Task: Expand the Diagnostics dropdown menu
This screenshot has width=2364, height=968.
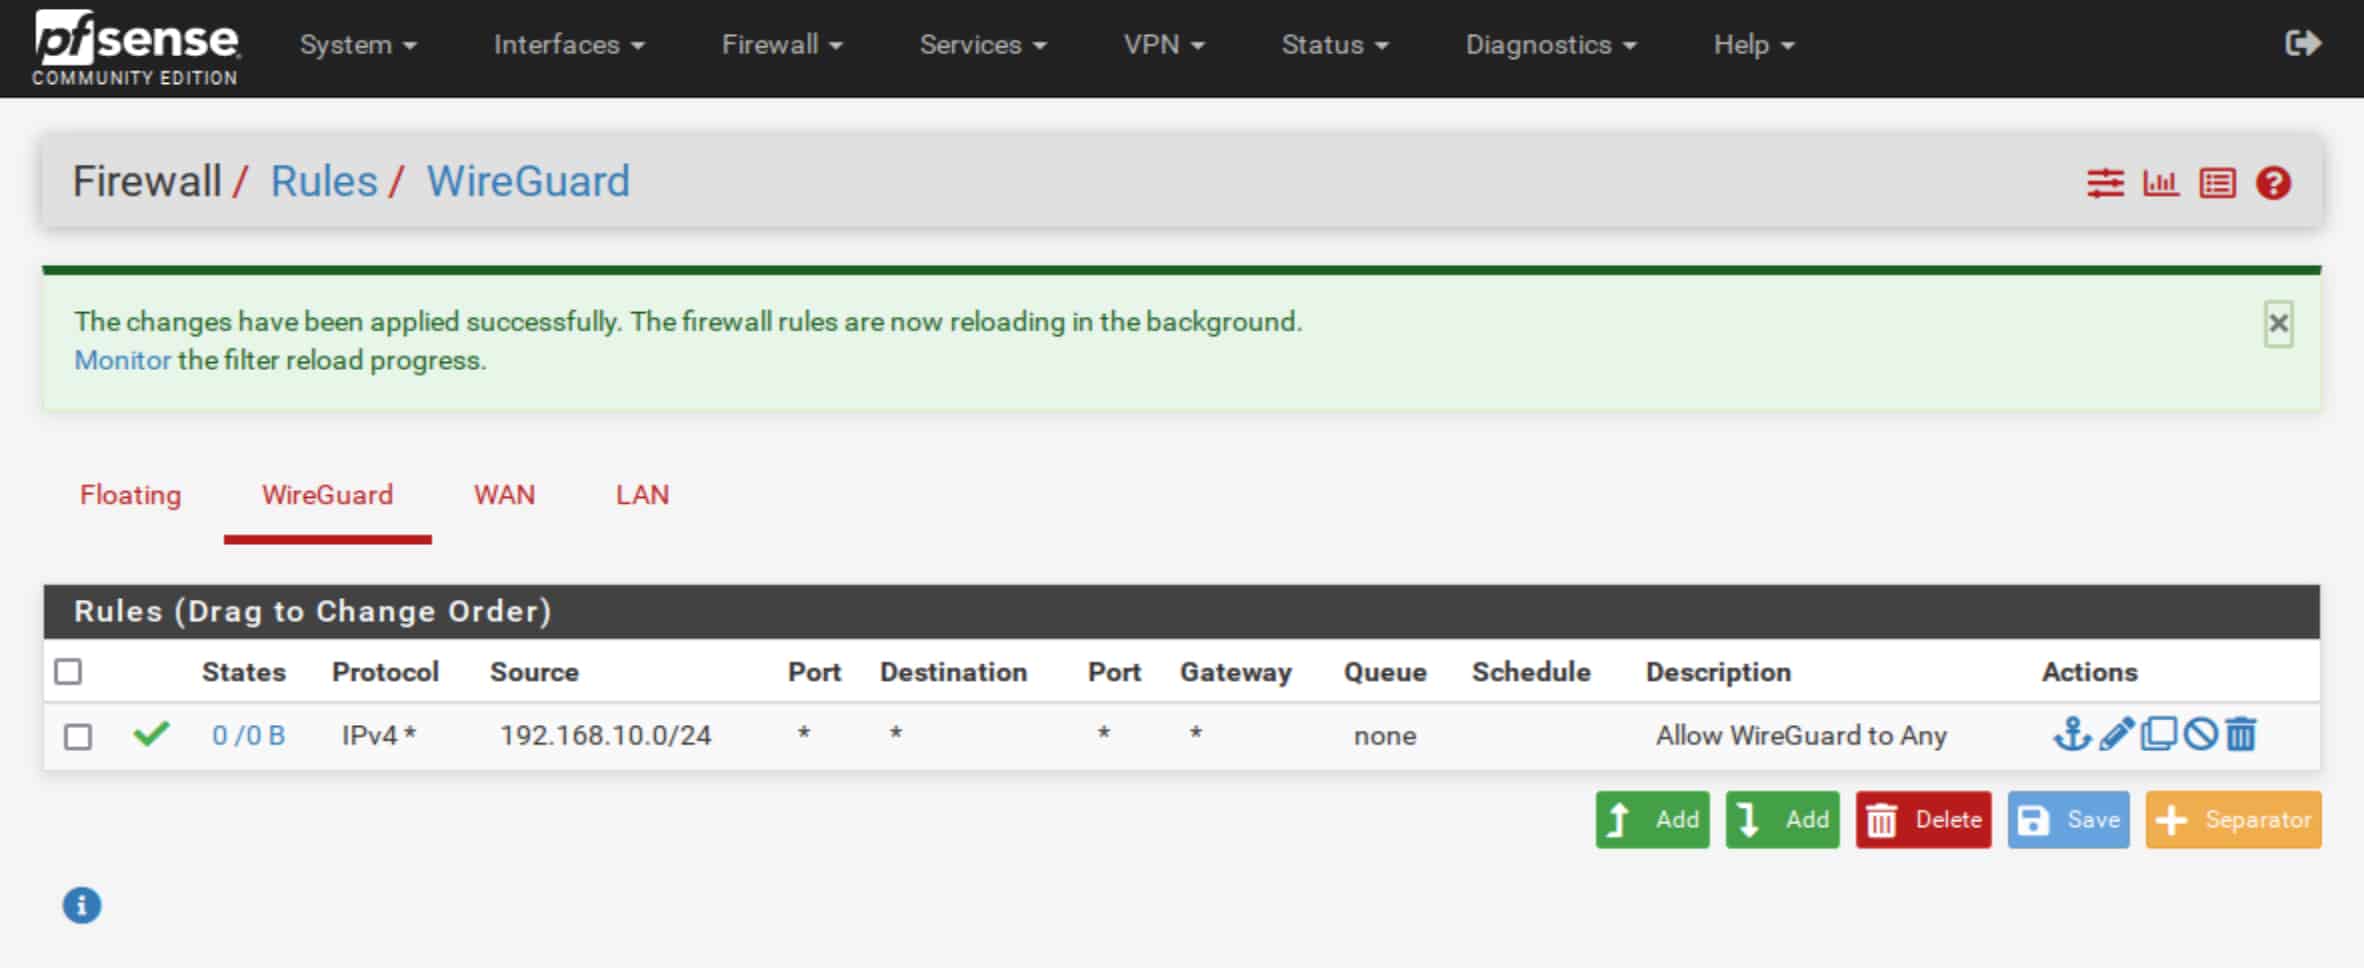Action: pos(1551,45)
